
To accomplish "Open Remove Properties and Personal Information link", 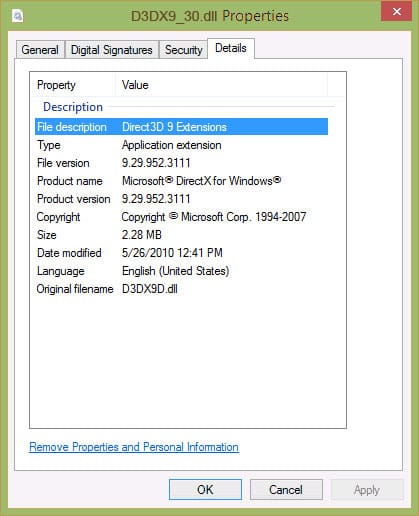I will coord(134,447).
